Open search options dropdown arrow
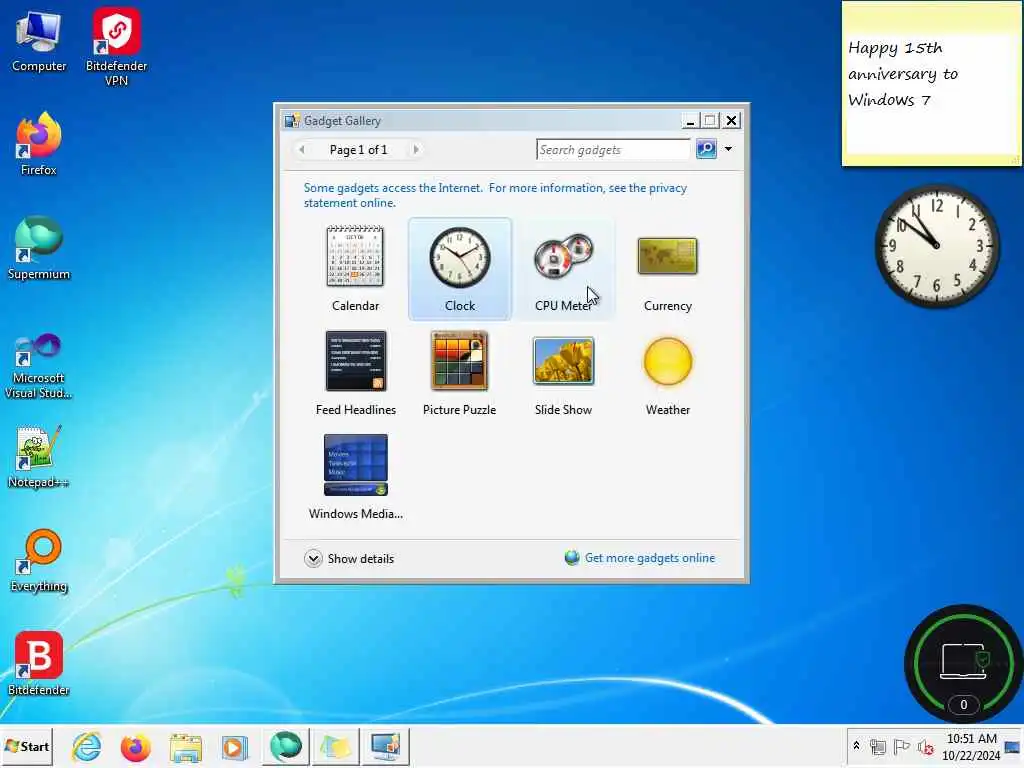 [728, 149]
